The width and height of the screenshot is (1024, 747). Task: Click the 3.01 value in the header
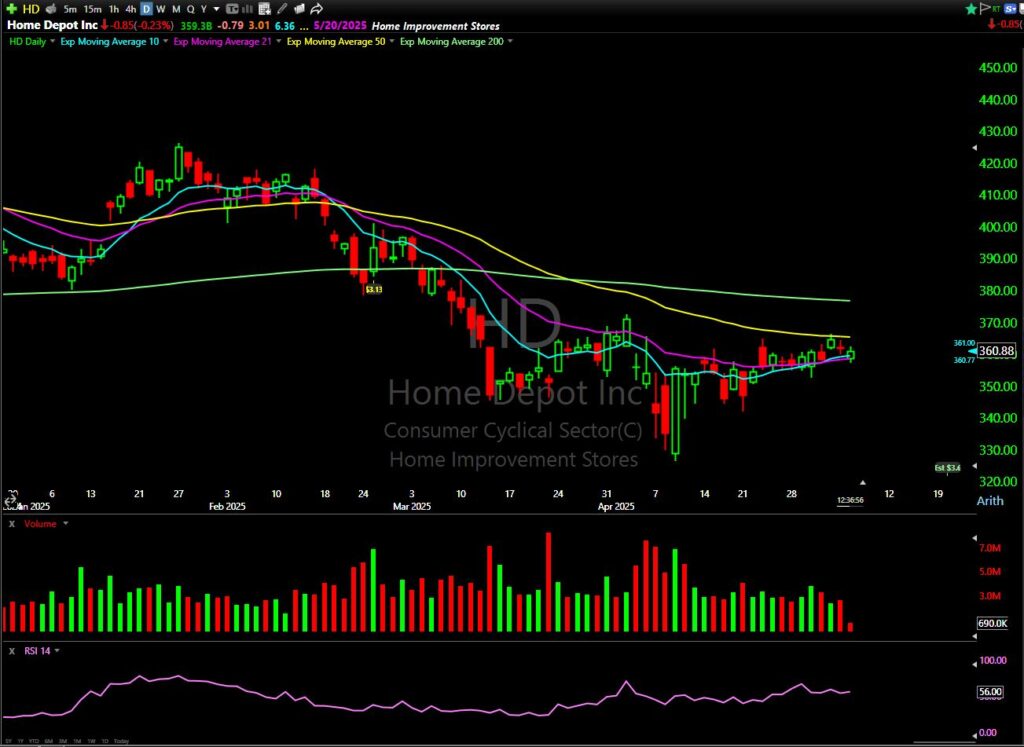(259, 26)
